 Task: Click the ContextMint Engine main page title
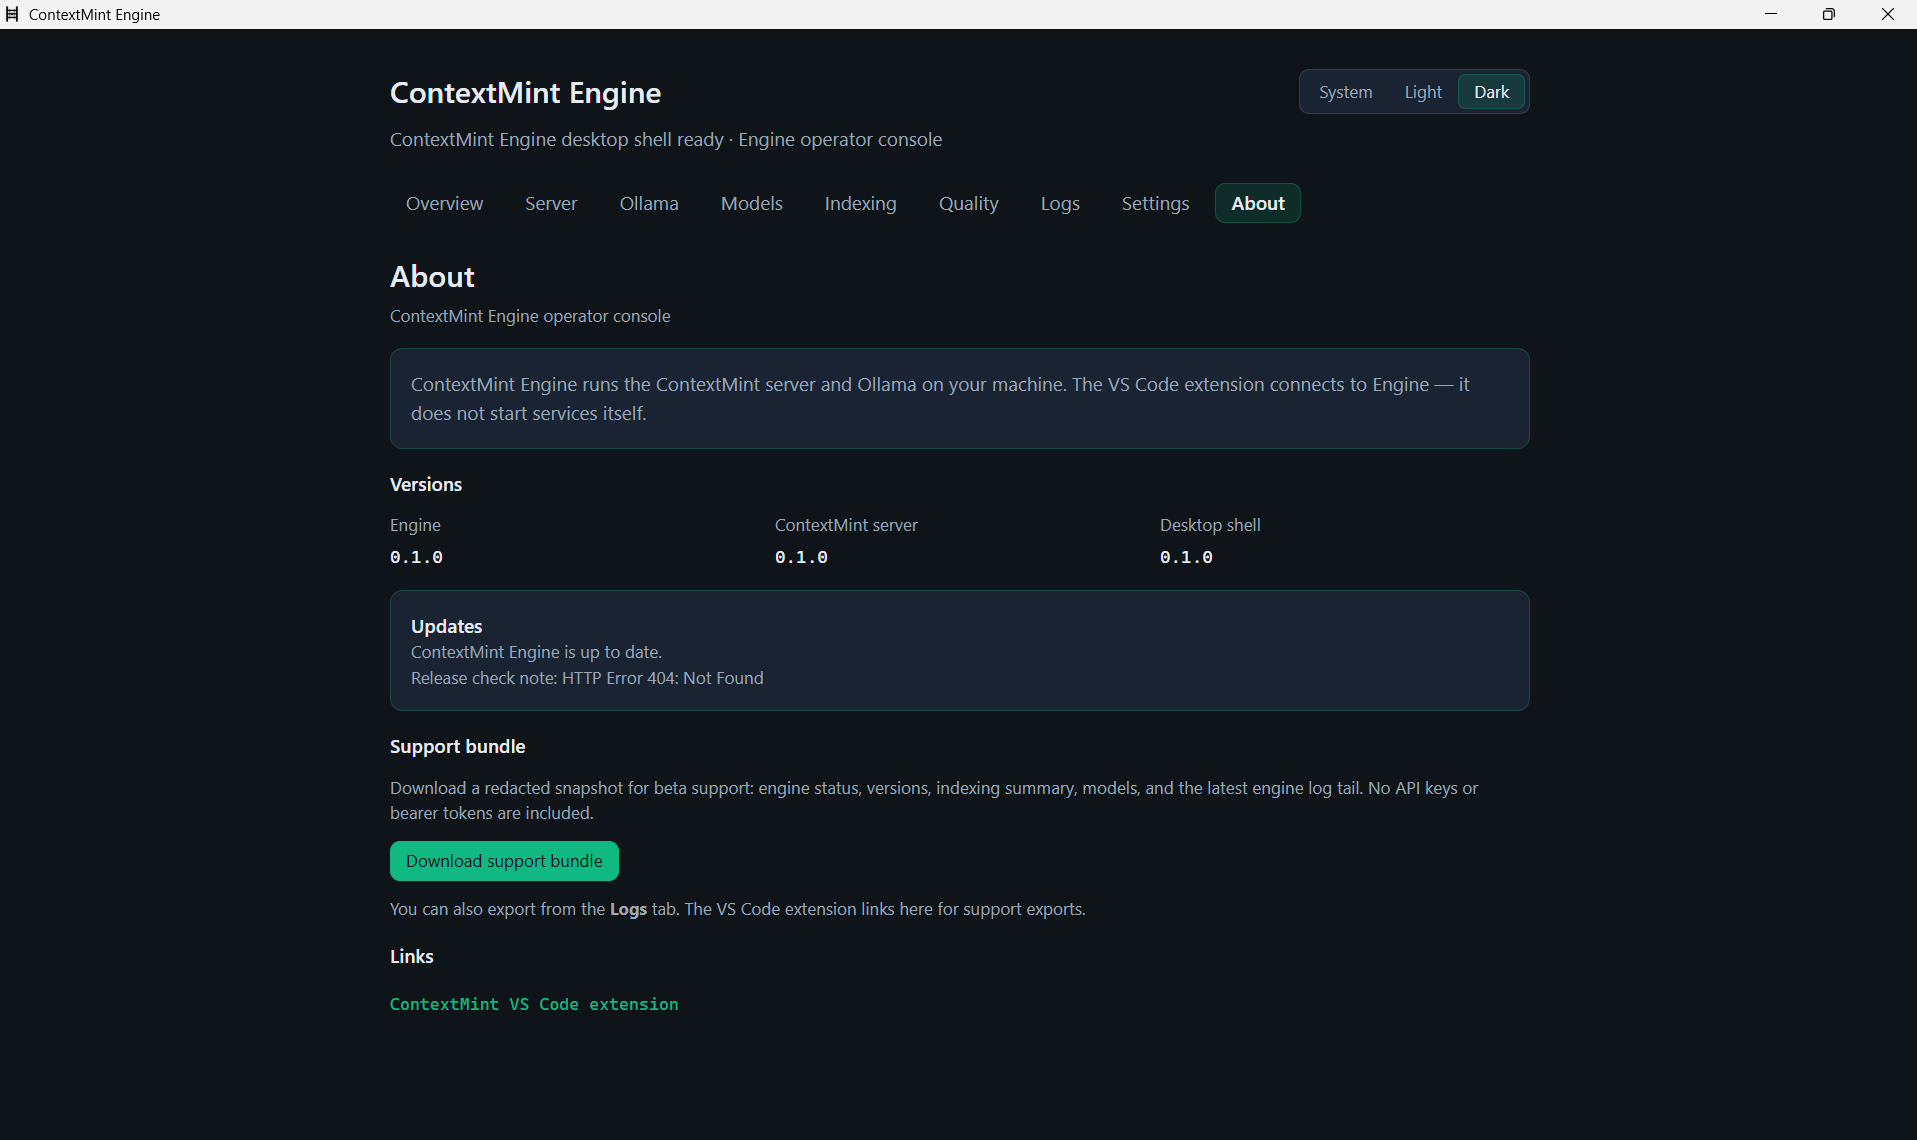coord(525,93)
